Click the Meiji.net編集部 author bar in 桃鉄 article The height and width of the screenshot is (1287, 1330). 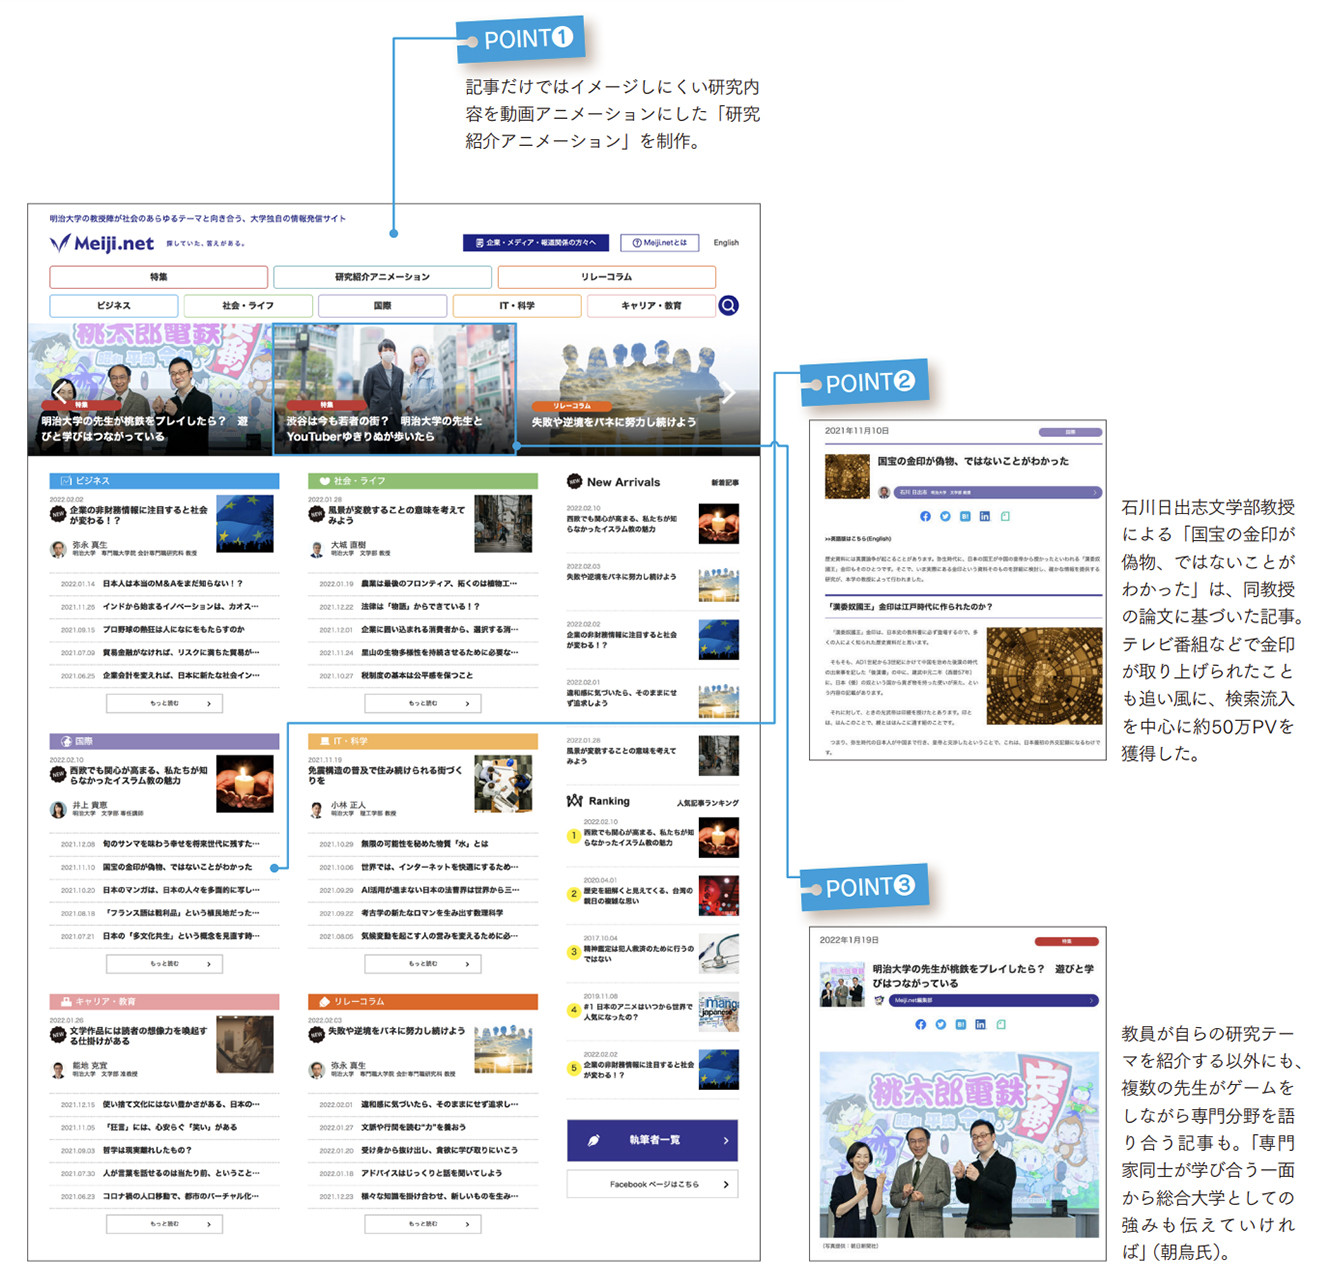click(993, 1000)
